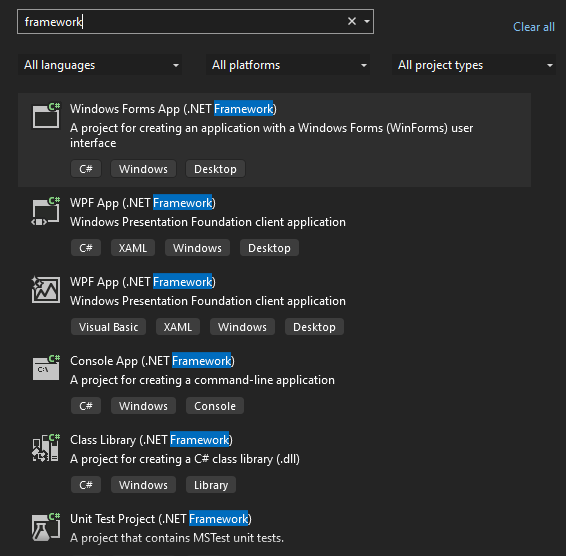Viewport: 566px width, 556px height.
Task: Click the Windows tag under Class Library
Action: point(143,485)
